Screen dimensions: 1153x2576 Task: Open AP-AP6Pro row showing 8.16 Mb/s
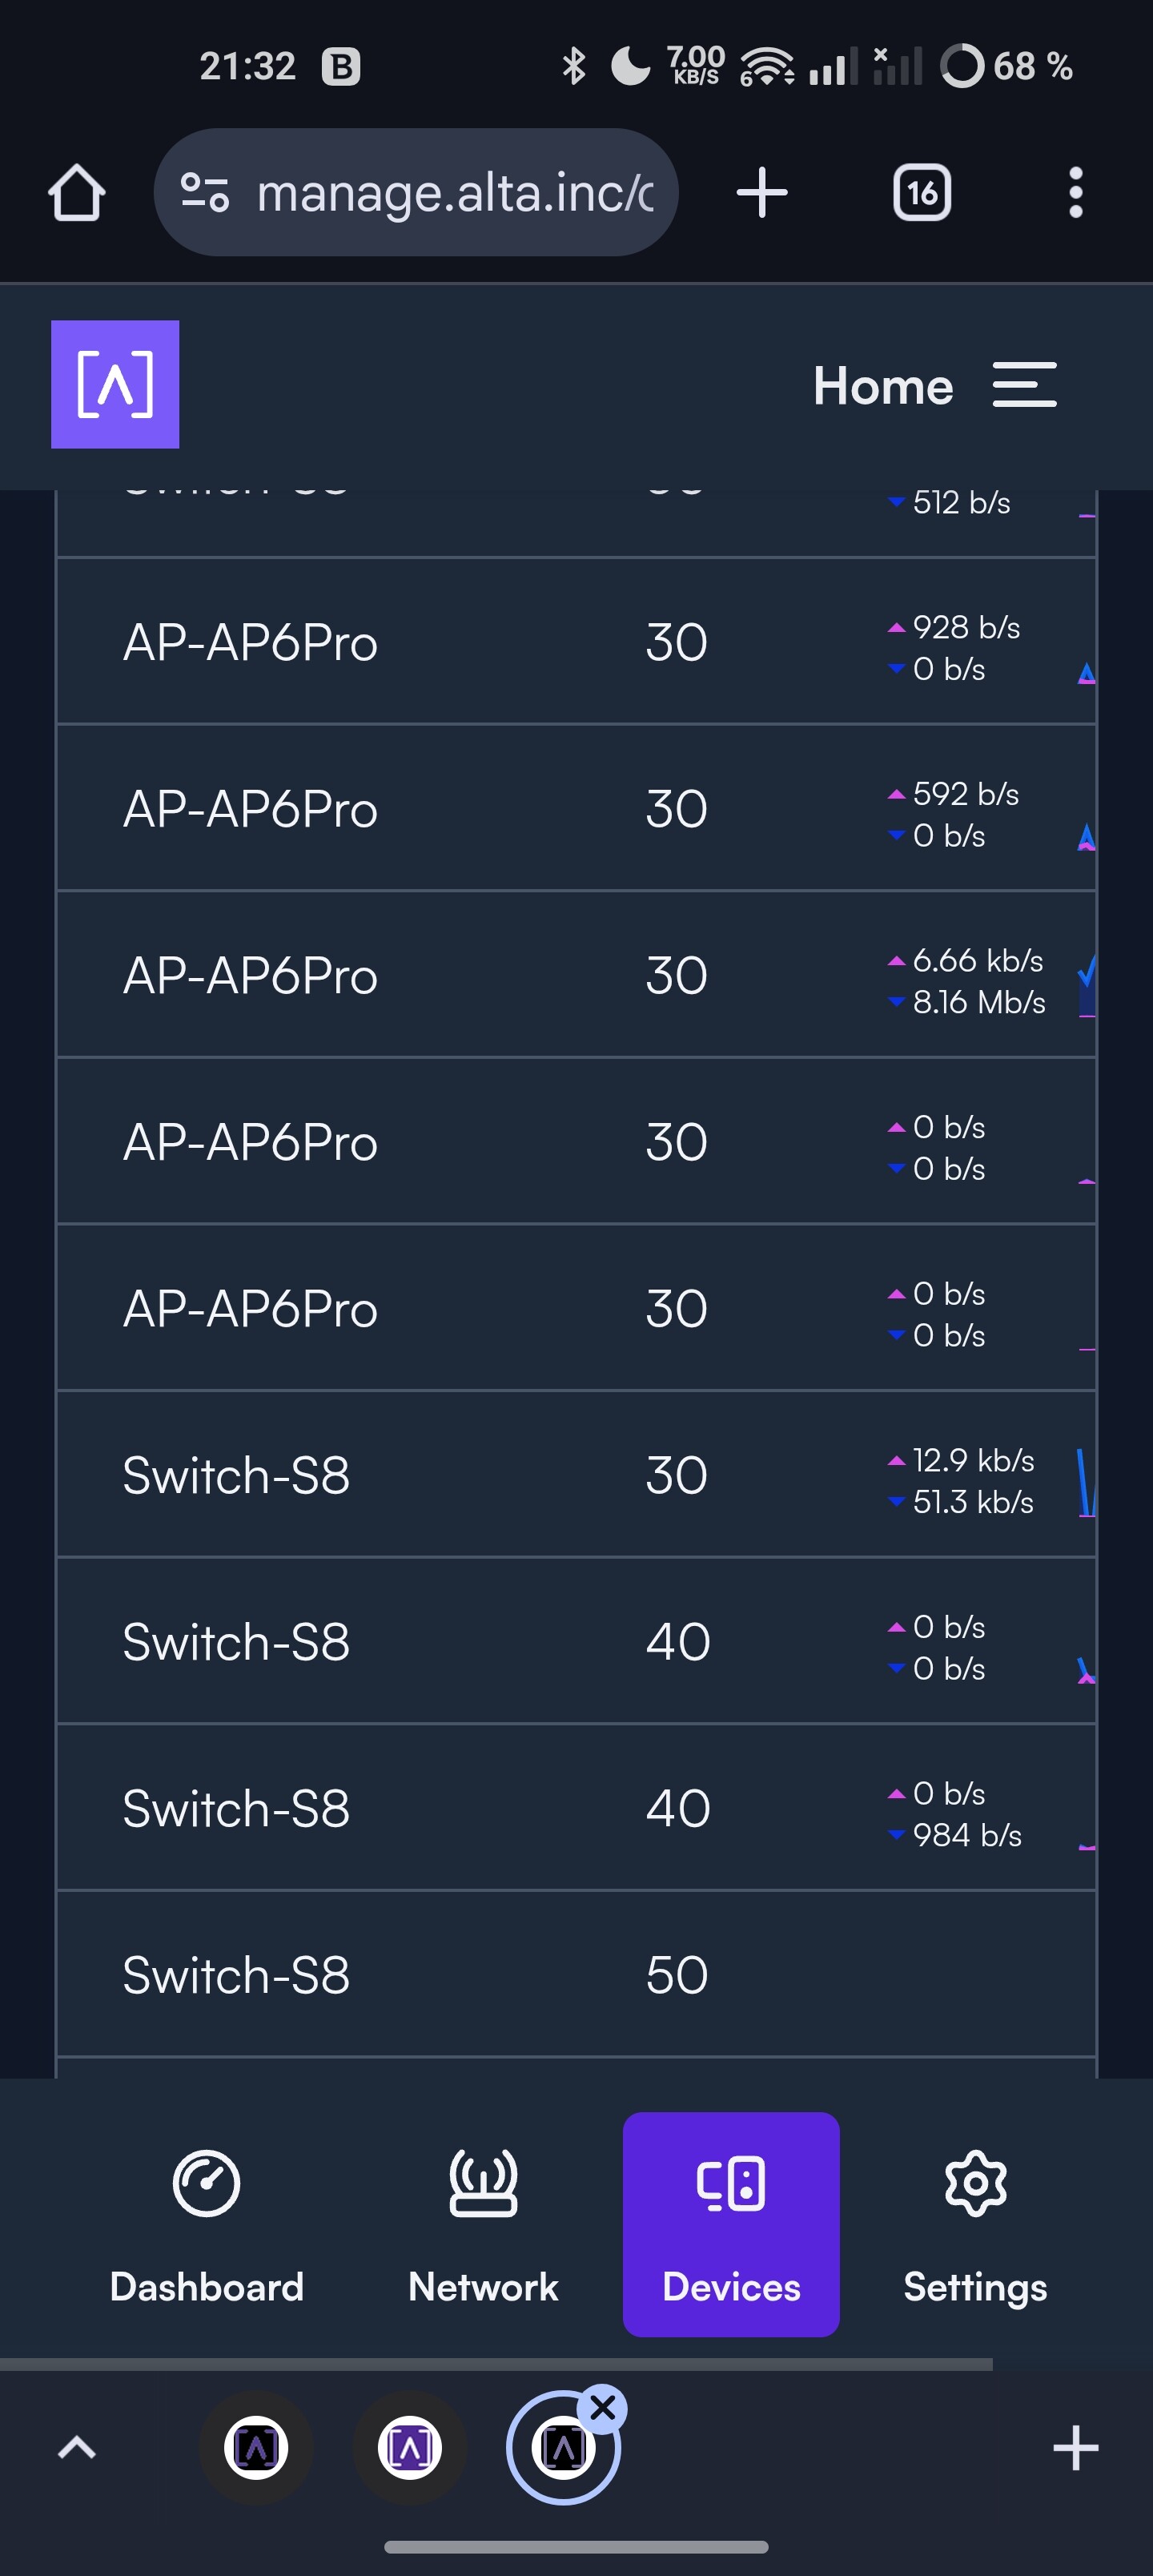(x=577, y=974)
